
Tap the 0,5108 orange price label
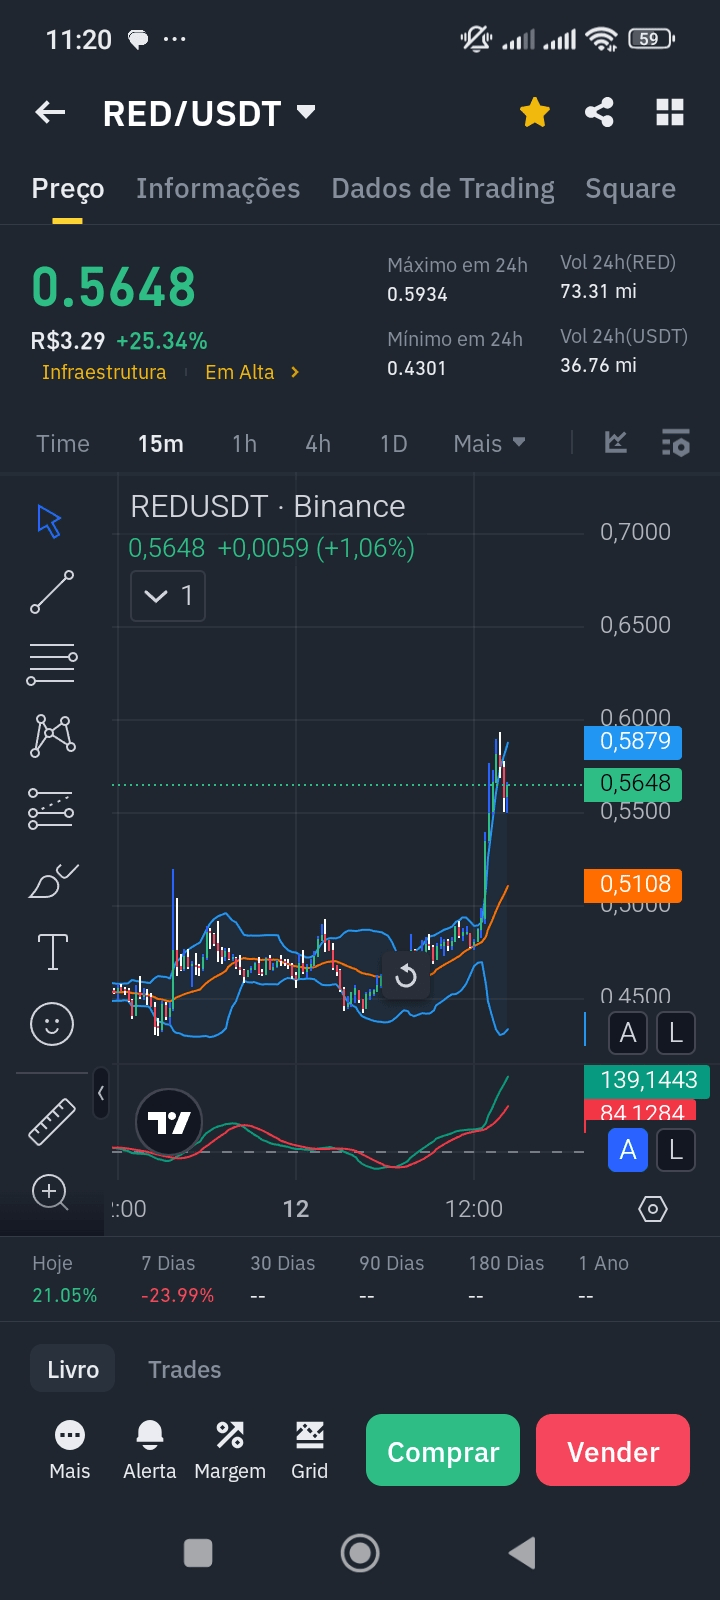633,884
